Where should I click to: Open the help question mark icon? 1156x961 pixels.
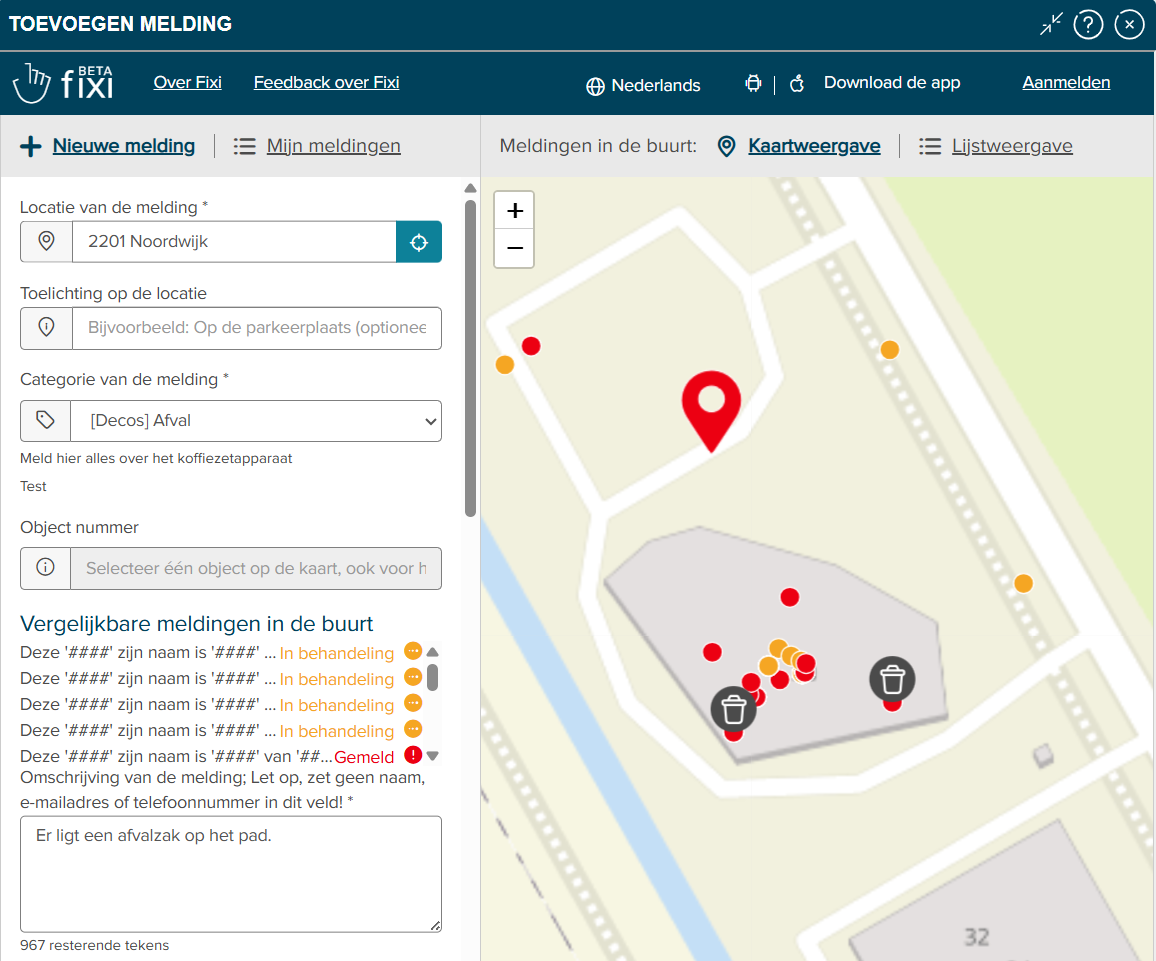(1087, 24)
